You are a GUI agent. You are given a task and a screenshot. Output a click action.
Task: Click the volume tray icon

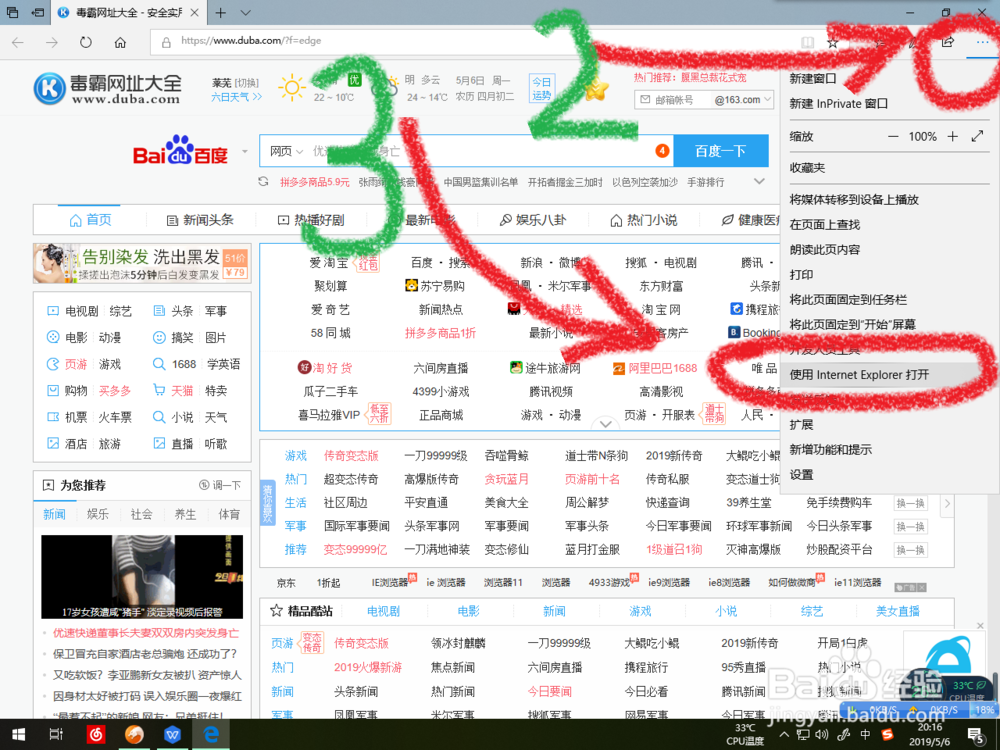(x=823, y=735)
